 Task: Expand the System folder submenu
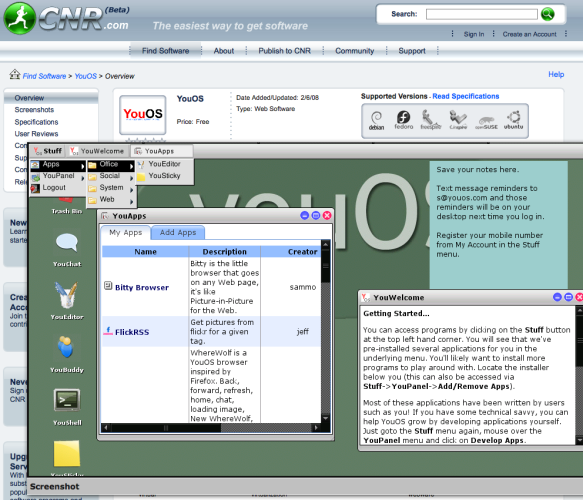click(x=111, y=188)
